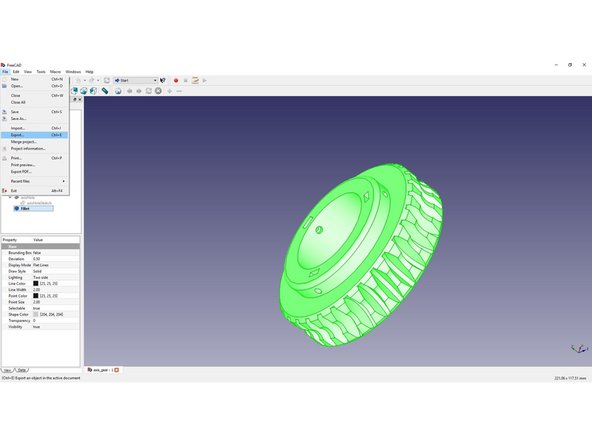592x444 pixels.
Task: Click the browser back arrow icon
Action: coord(130,91)
